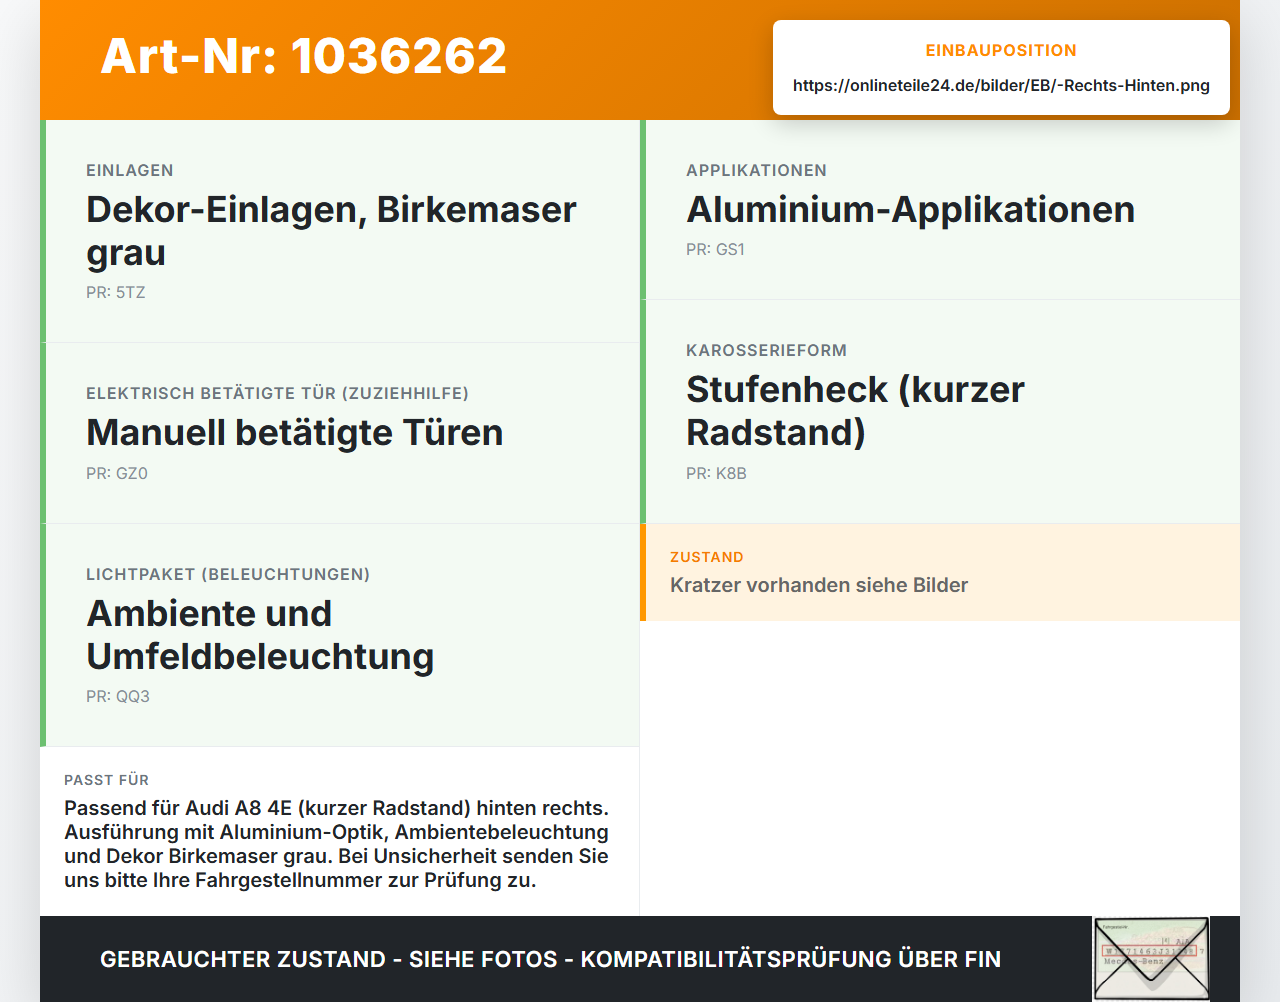Click the Gebrauchter Zustand footer banner text
This screenshot has width=1280, height=1002.
click(x=550, y=959)
